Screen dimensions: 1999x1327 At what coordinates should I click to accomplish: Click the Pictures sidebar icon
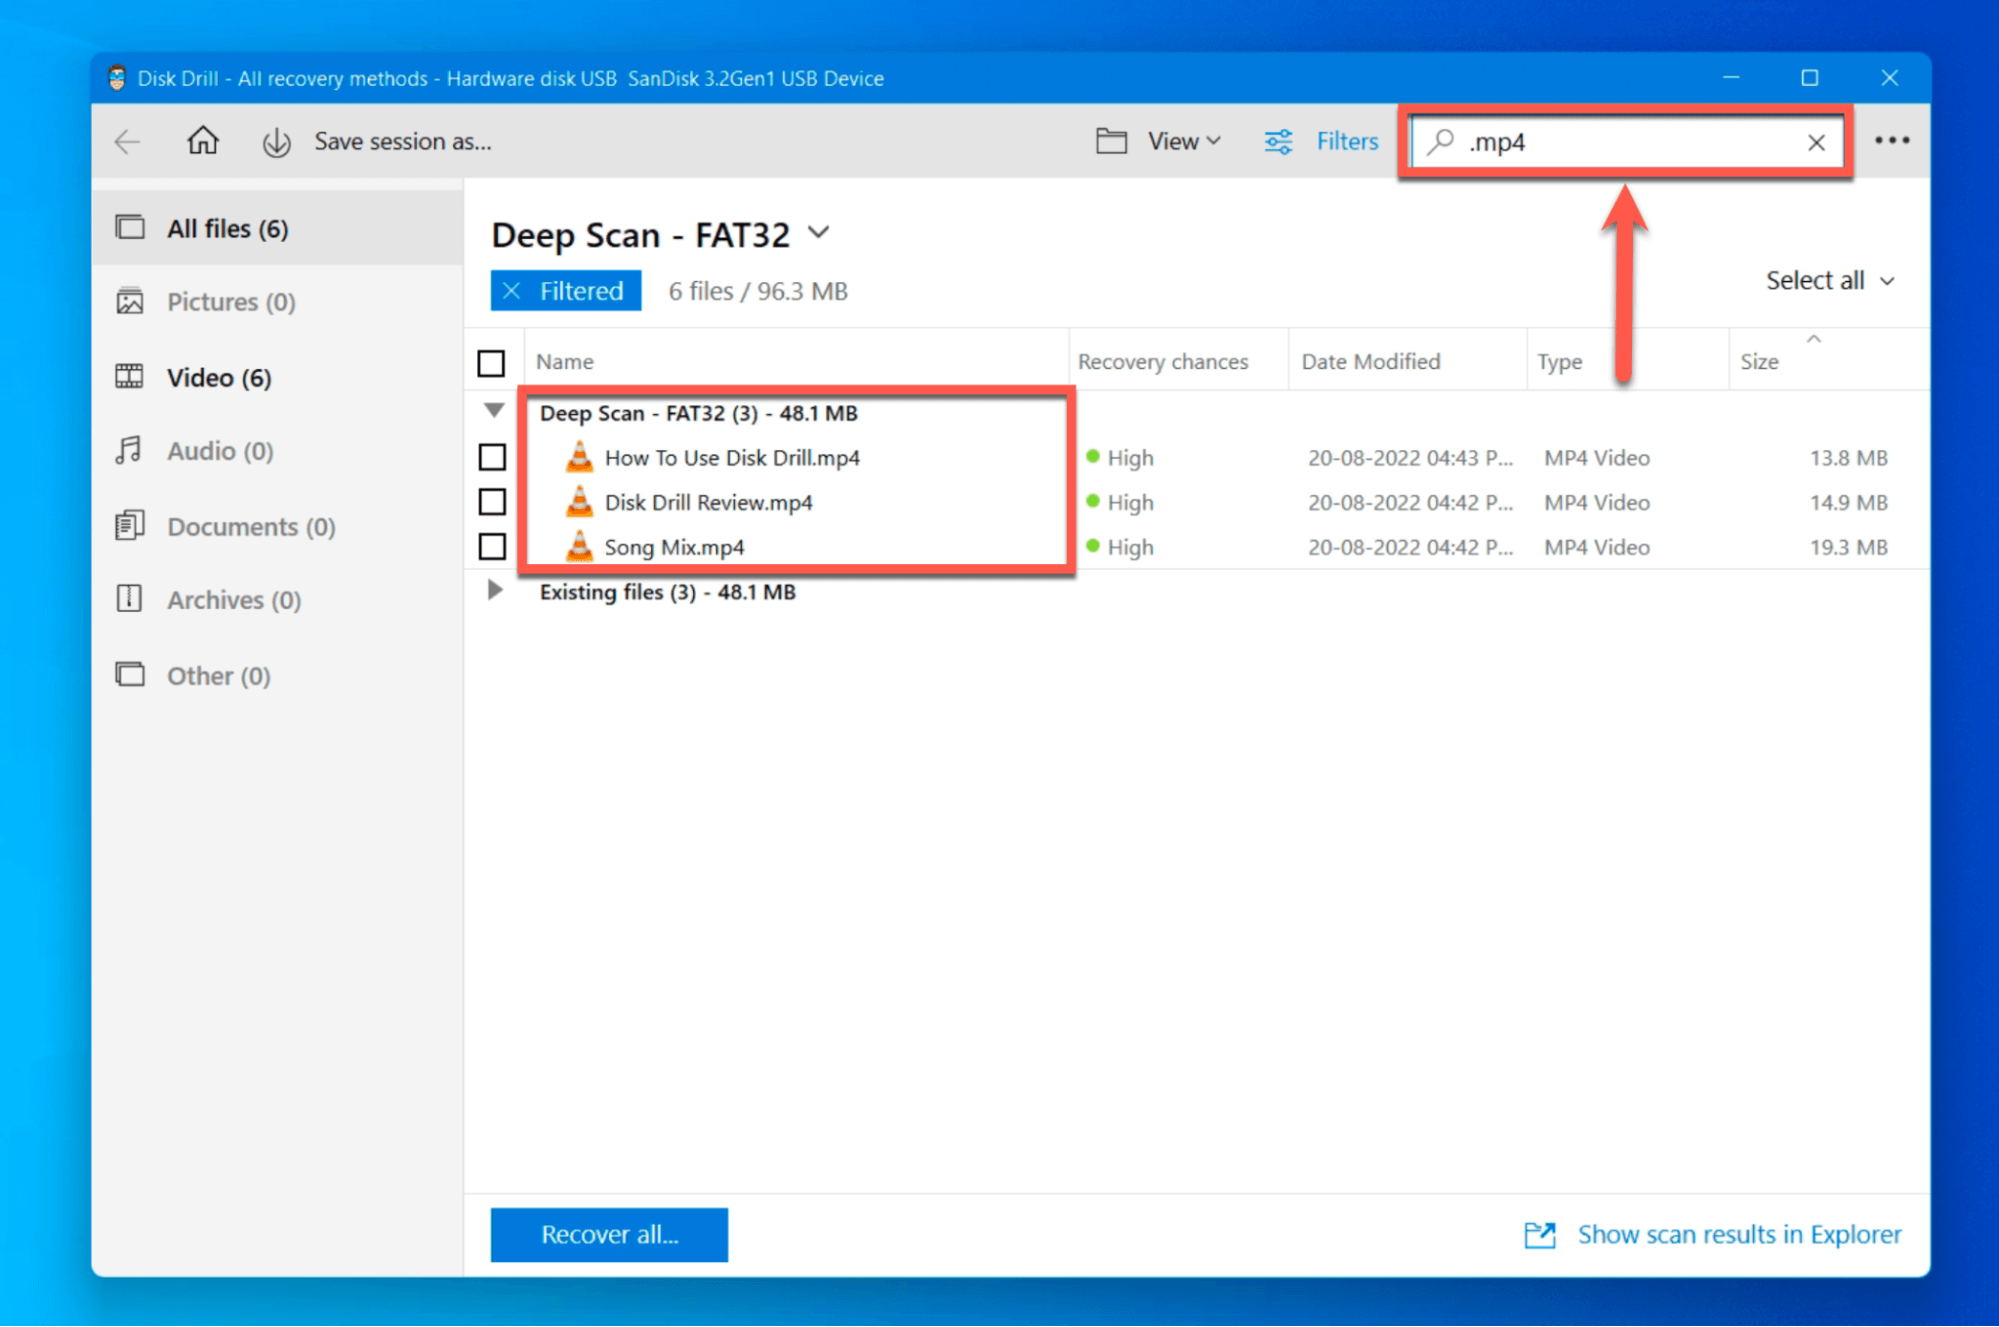point(130,301)
